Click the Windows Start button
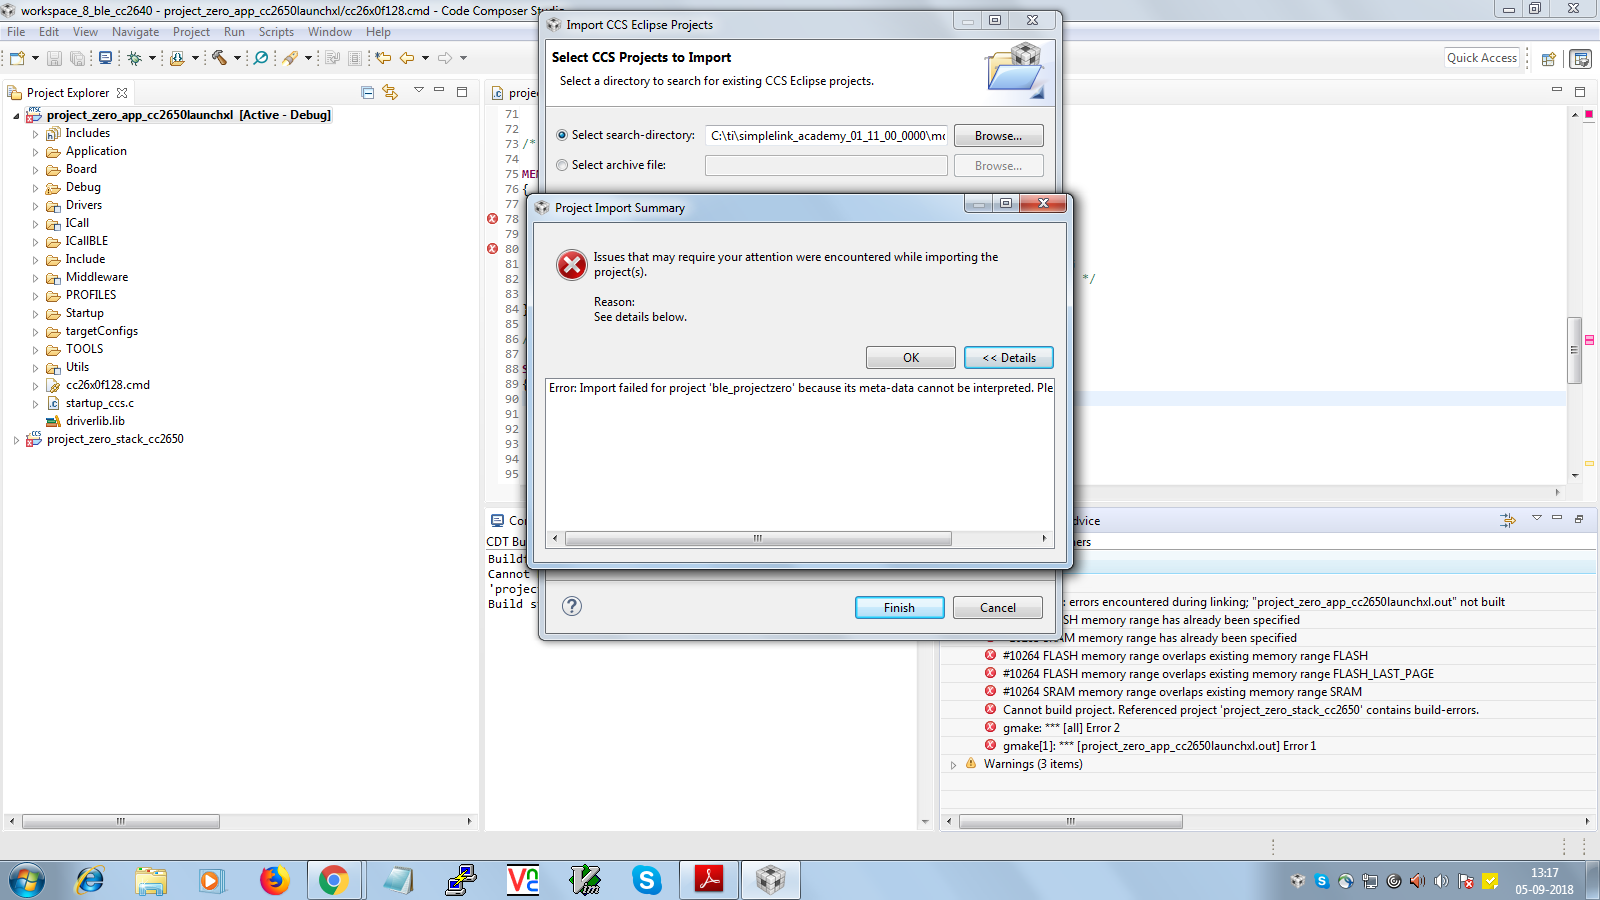Viewport: 1600px width, 900px height. pyautogui.click(x=27, y=881)
